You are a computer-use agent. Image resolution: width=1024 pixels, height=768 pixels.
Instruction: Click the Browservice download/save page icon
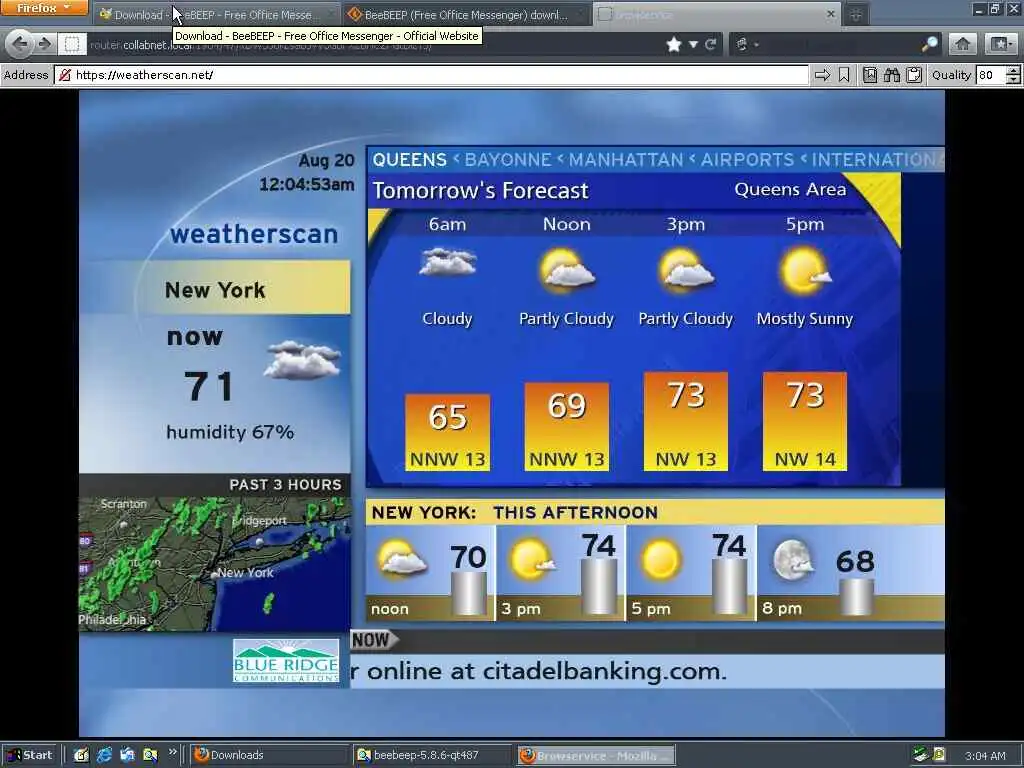pos(870,75)
